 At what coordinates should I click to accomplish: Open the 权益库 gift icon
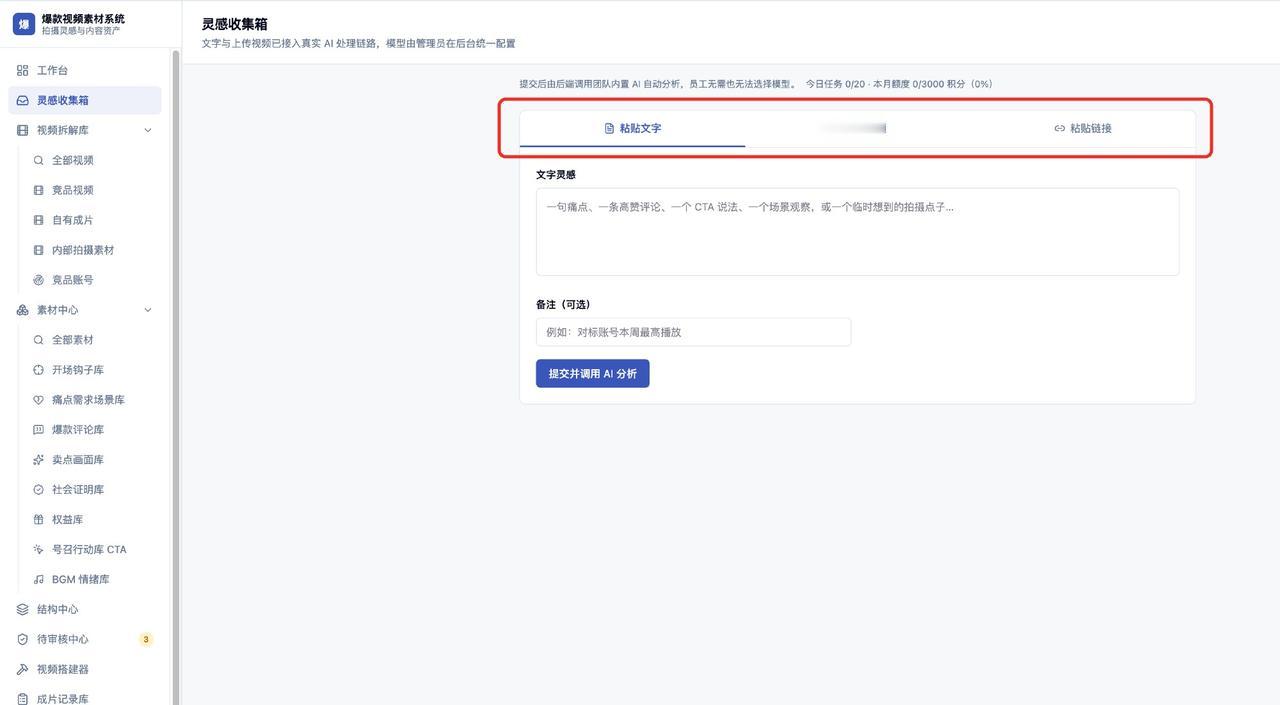coord(38,520)
